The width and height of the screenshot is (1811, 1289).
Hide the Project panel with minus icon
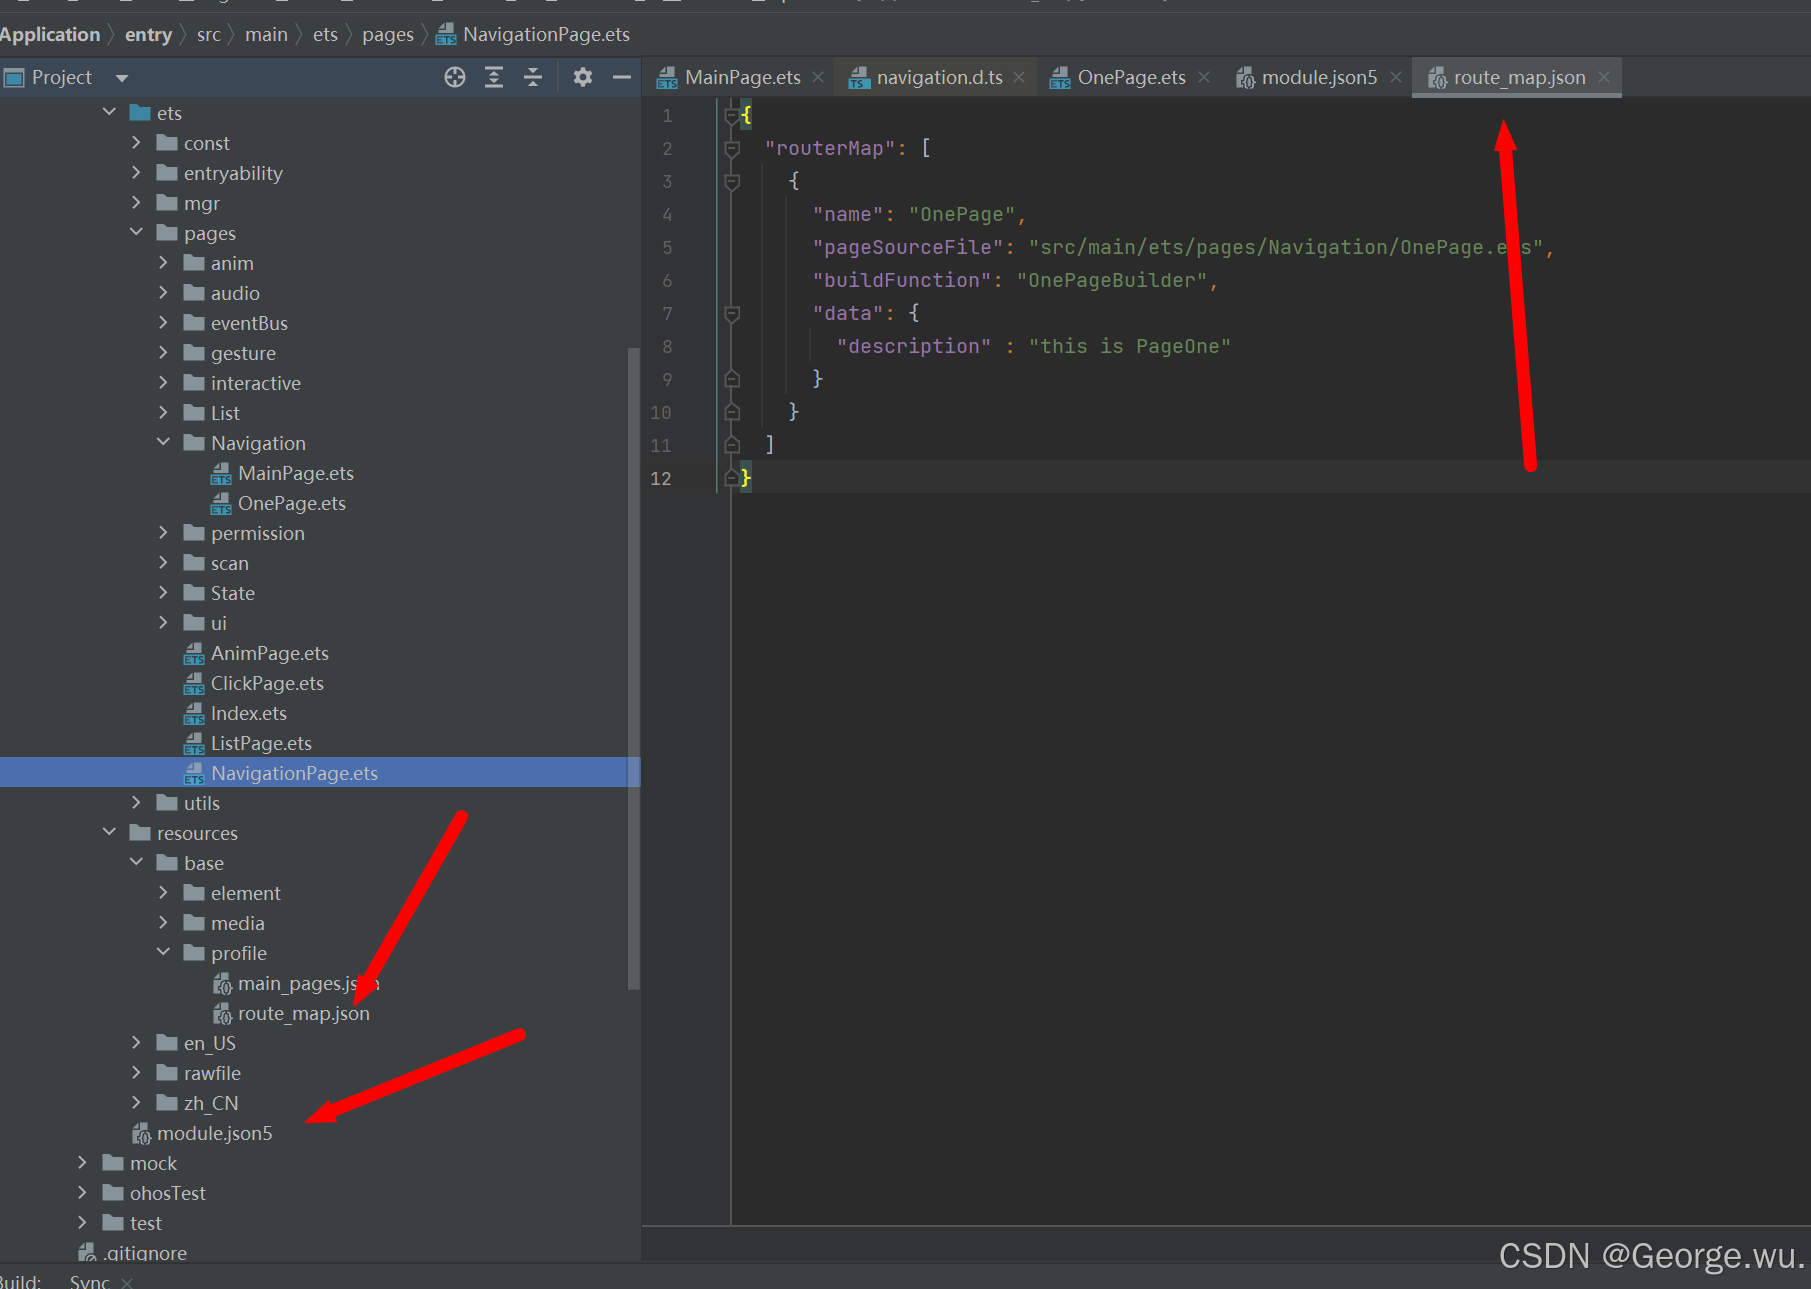tap(622, 77)
